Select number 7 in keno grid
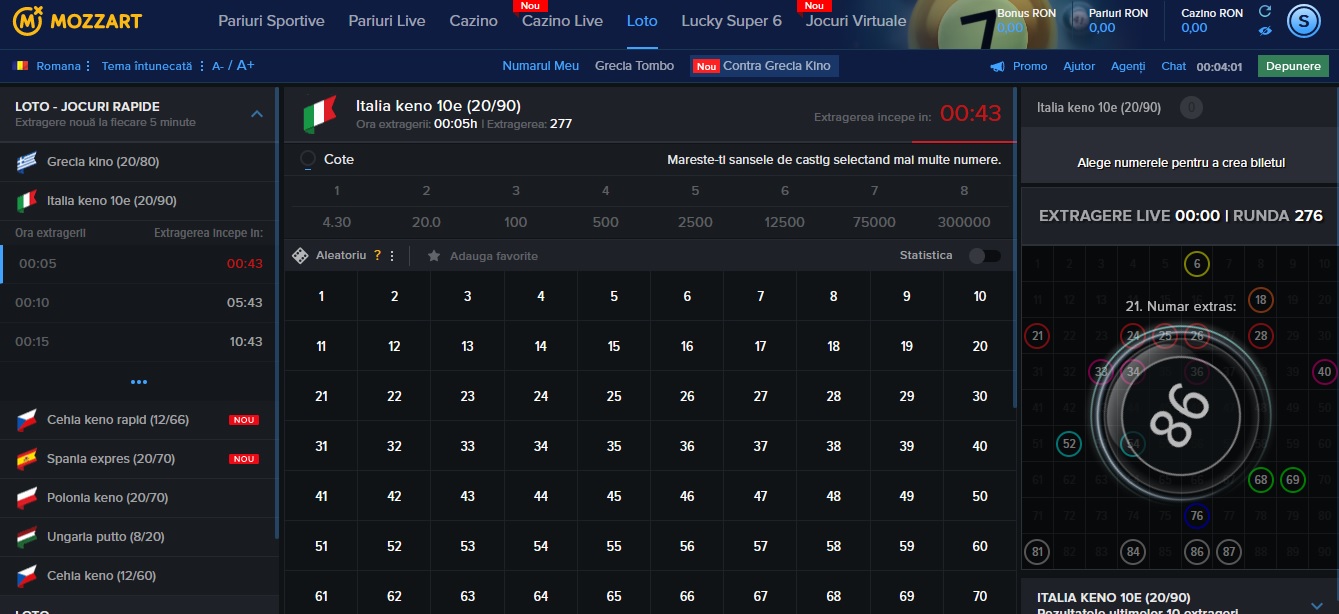The height and width of the screenshot is (614, 1339). 761,296
